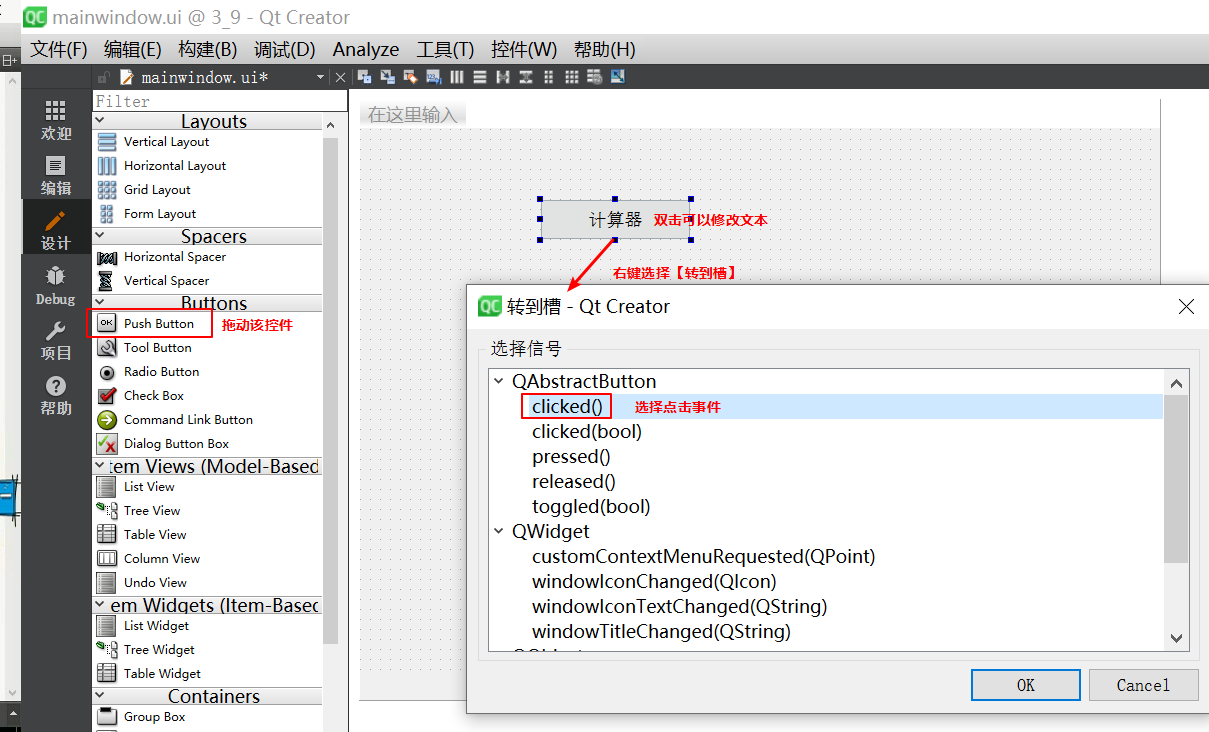Open the 帮助(H) menu
1209x732 pixels.
[x=604, y=49]
